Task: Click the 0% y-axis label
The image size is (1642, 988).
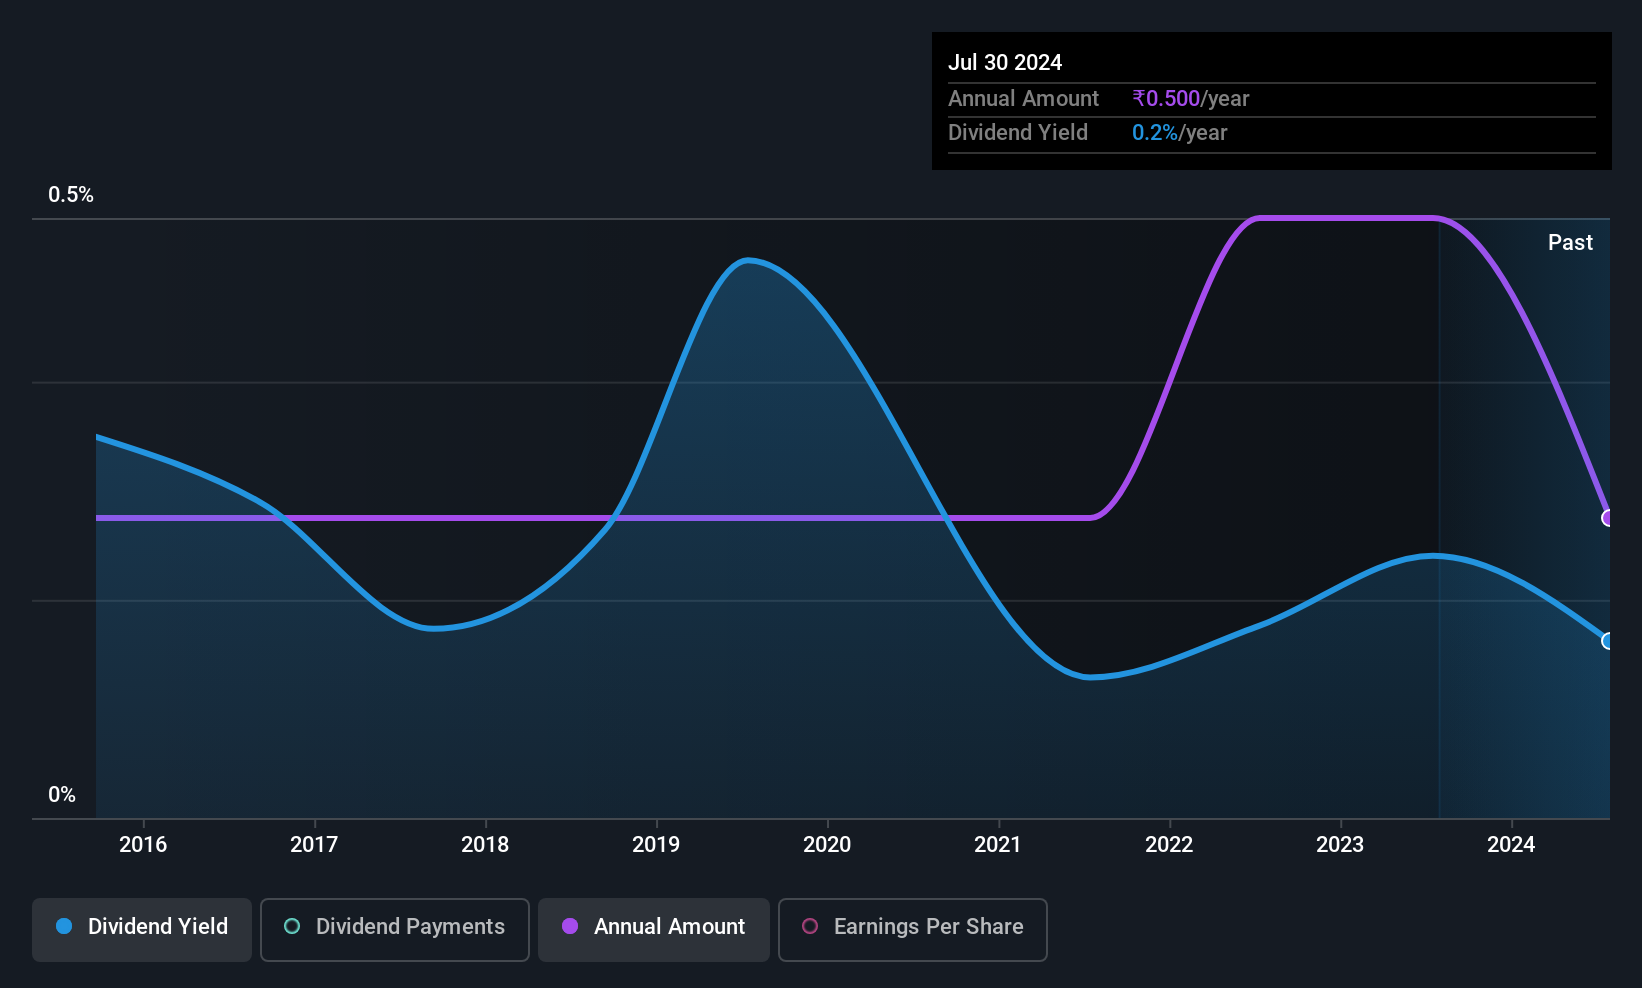Action: (62, 795)
